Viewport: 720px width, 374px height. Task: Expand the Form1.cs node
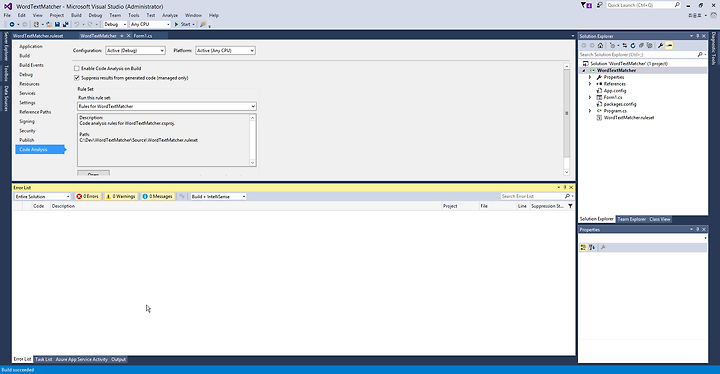(590, 97)
